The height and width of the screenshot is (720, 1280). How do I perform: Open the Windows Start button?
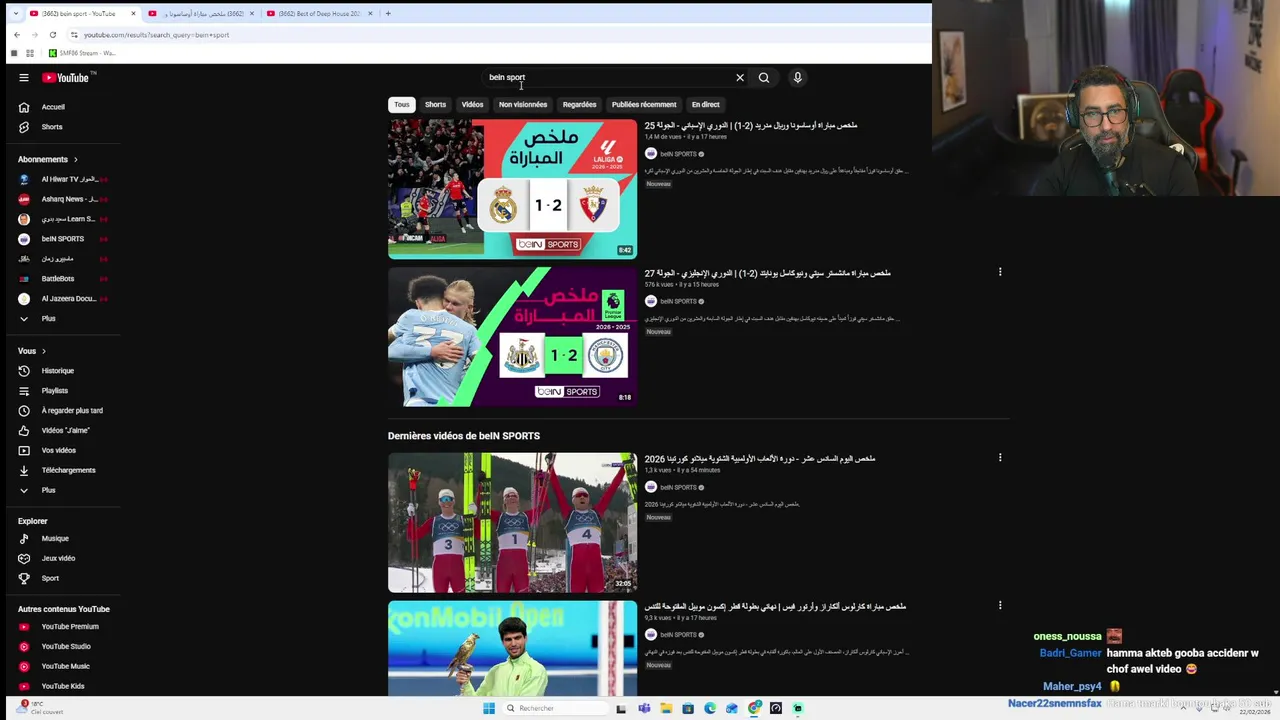click(489, 708)
